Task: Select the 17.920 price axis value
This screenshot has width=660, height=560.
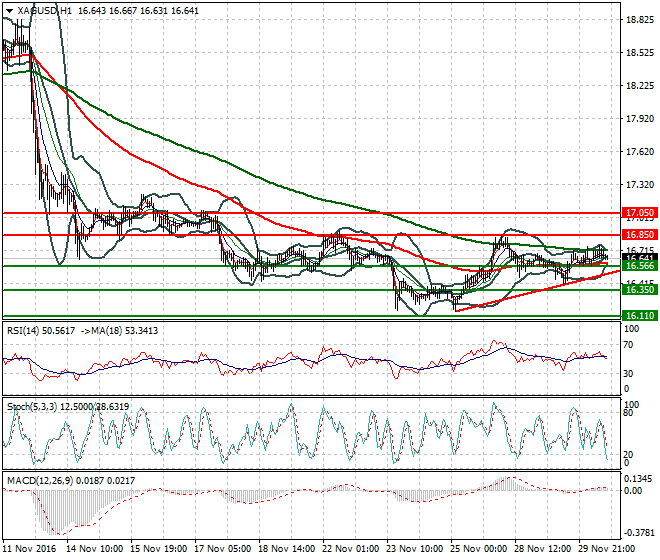Action: pos(640,119)
